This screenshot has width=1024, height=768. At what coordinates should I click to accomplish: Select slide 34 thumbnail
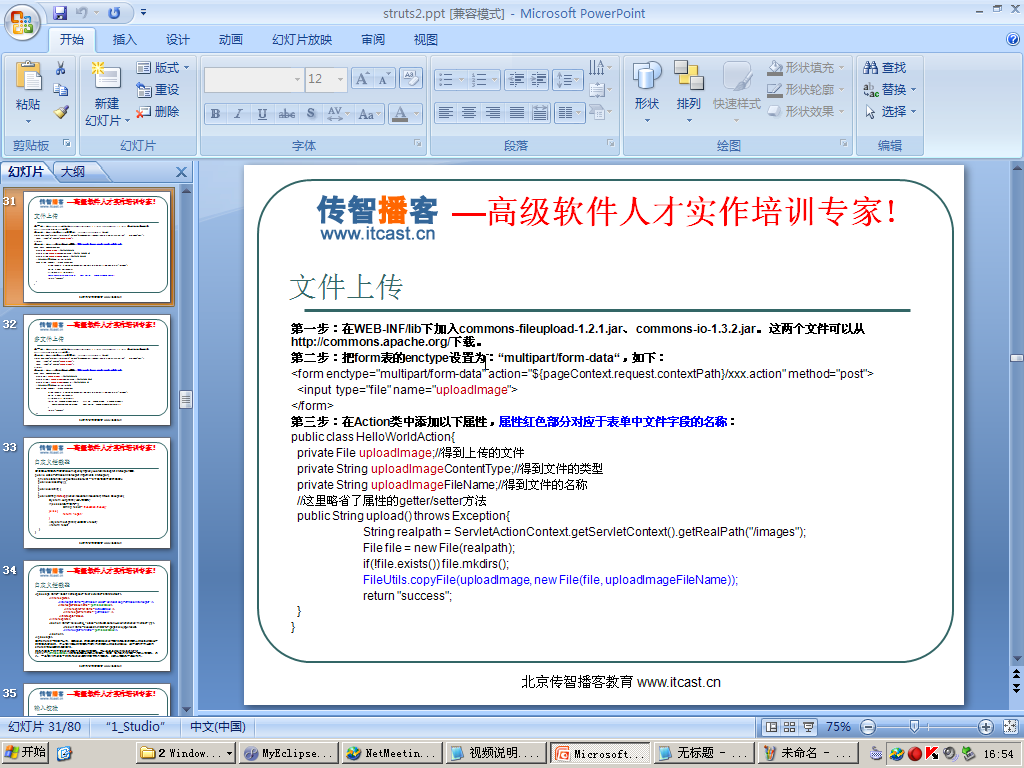click(x=97, y=616)
